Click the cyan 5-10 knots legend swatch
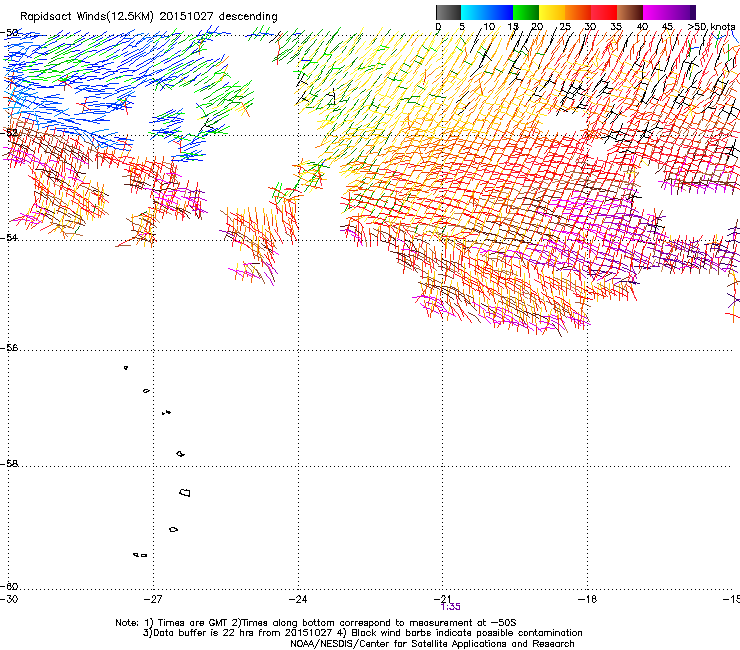This screenshot has height=650, width=740. pyautogui.click(x=473, y=12)
